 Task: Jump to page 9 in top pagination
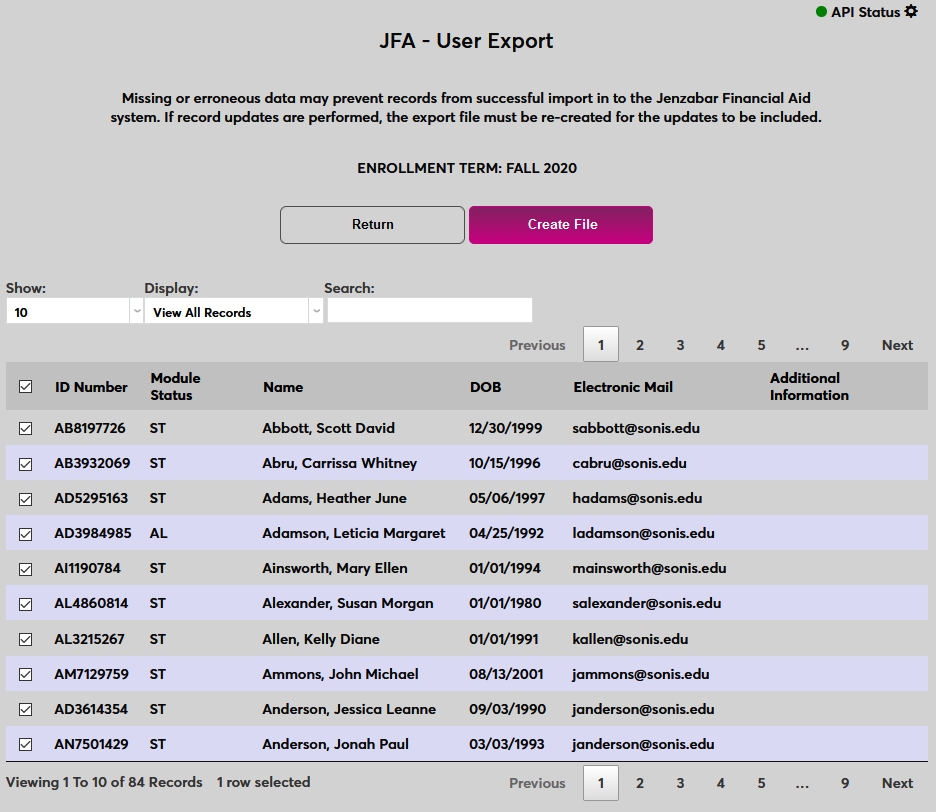pyautogui.click(x=845, y=345)
